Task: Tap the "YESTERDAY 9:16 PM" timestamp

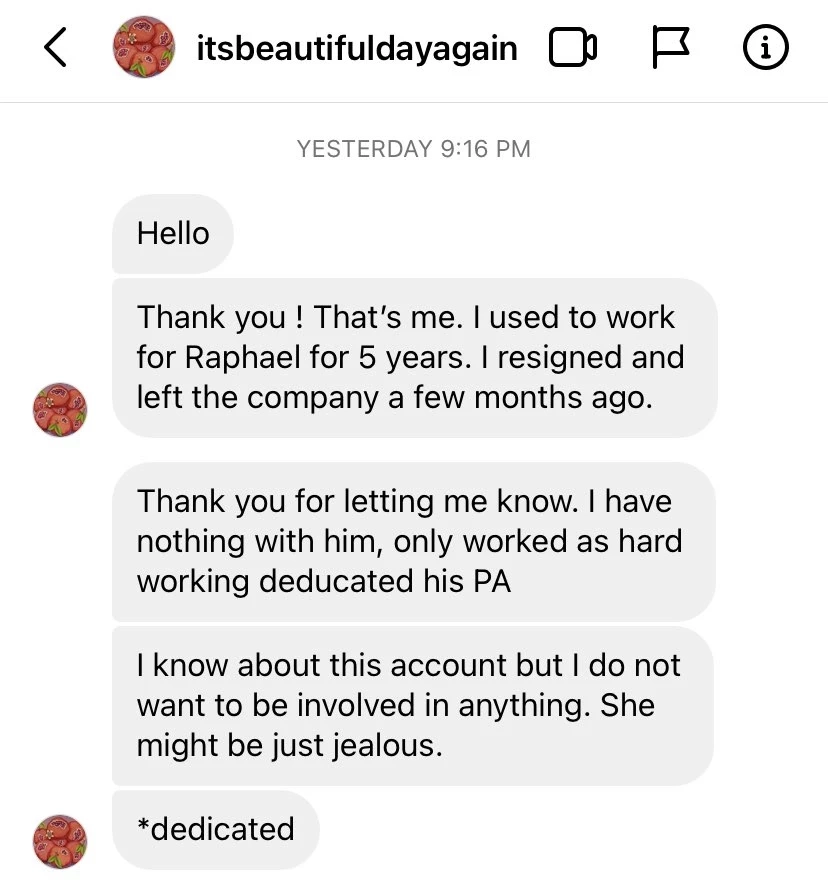Action: 414,150
